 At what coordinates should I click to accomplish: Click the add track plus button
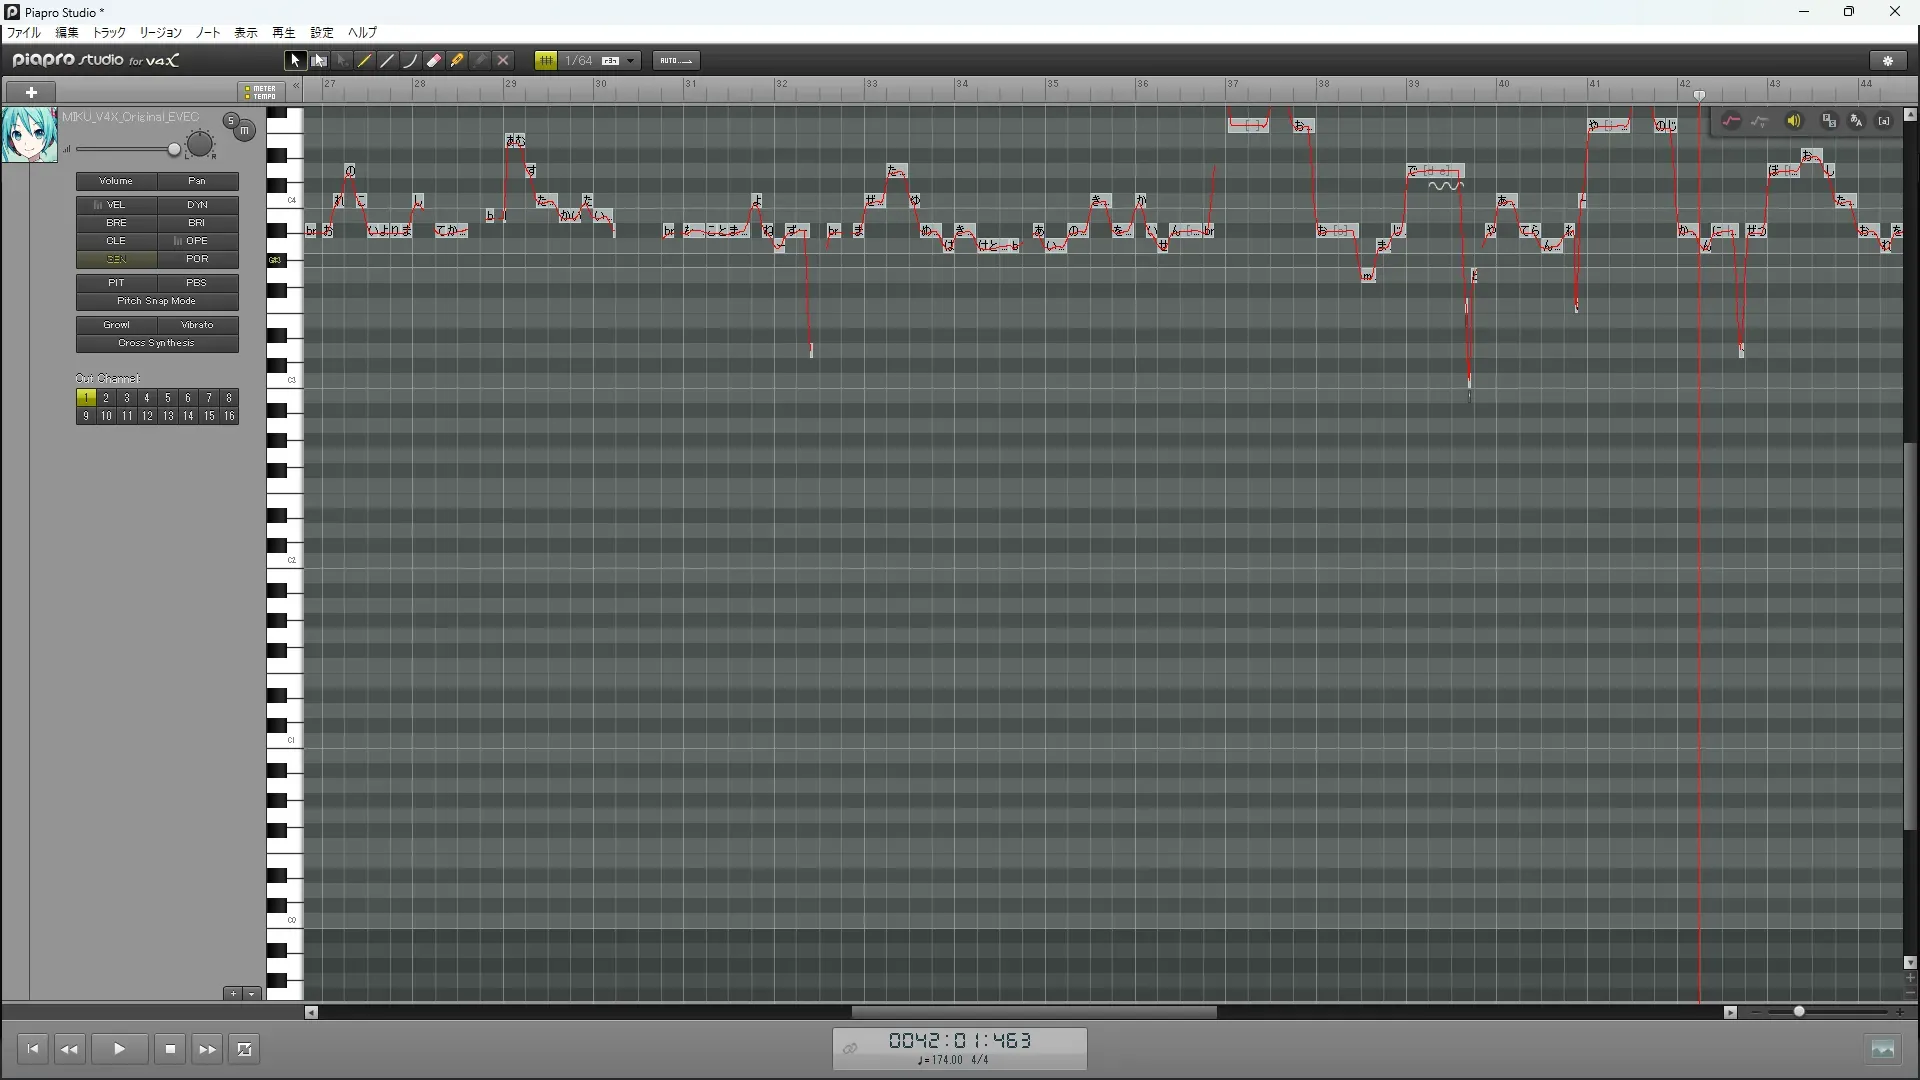pyautogui.click(x=31, y=92)
